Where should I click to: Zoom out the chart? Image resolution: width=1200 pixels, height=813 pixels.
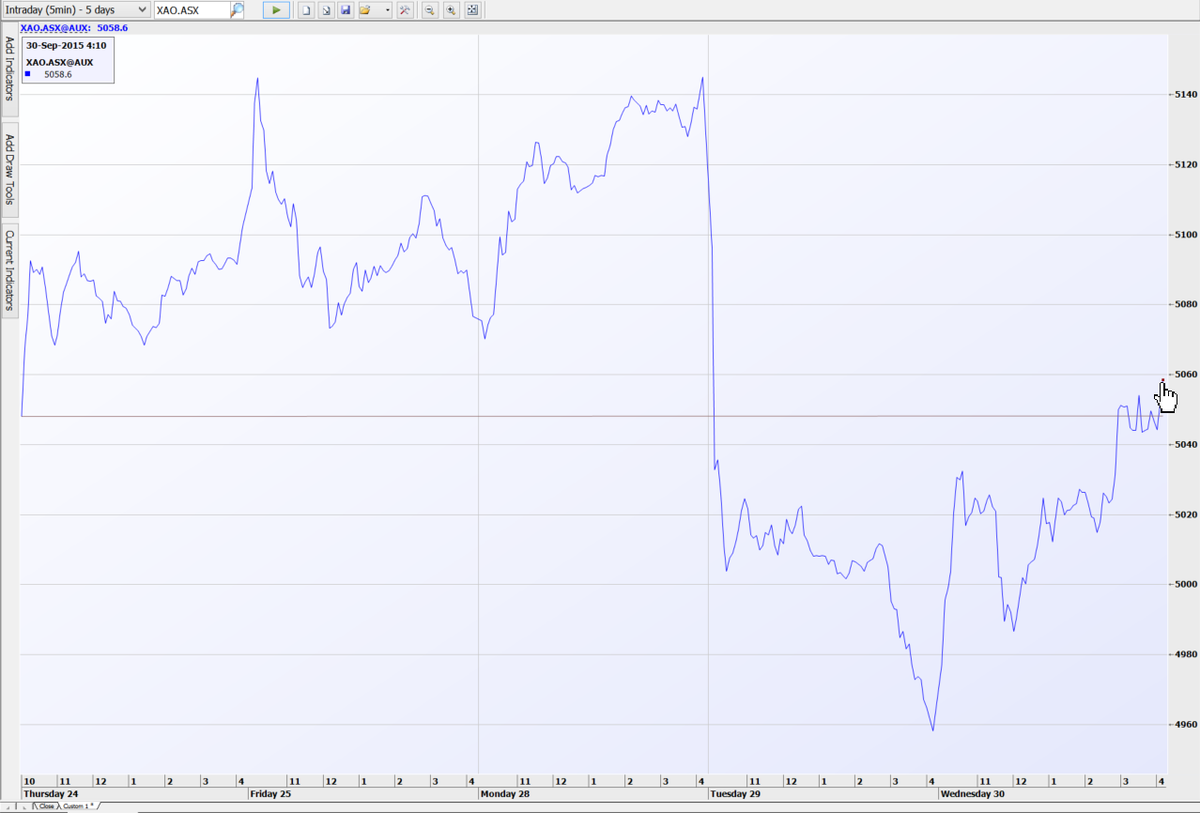(x=430, y=10)
